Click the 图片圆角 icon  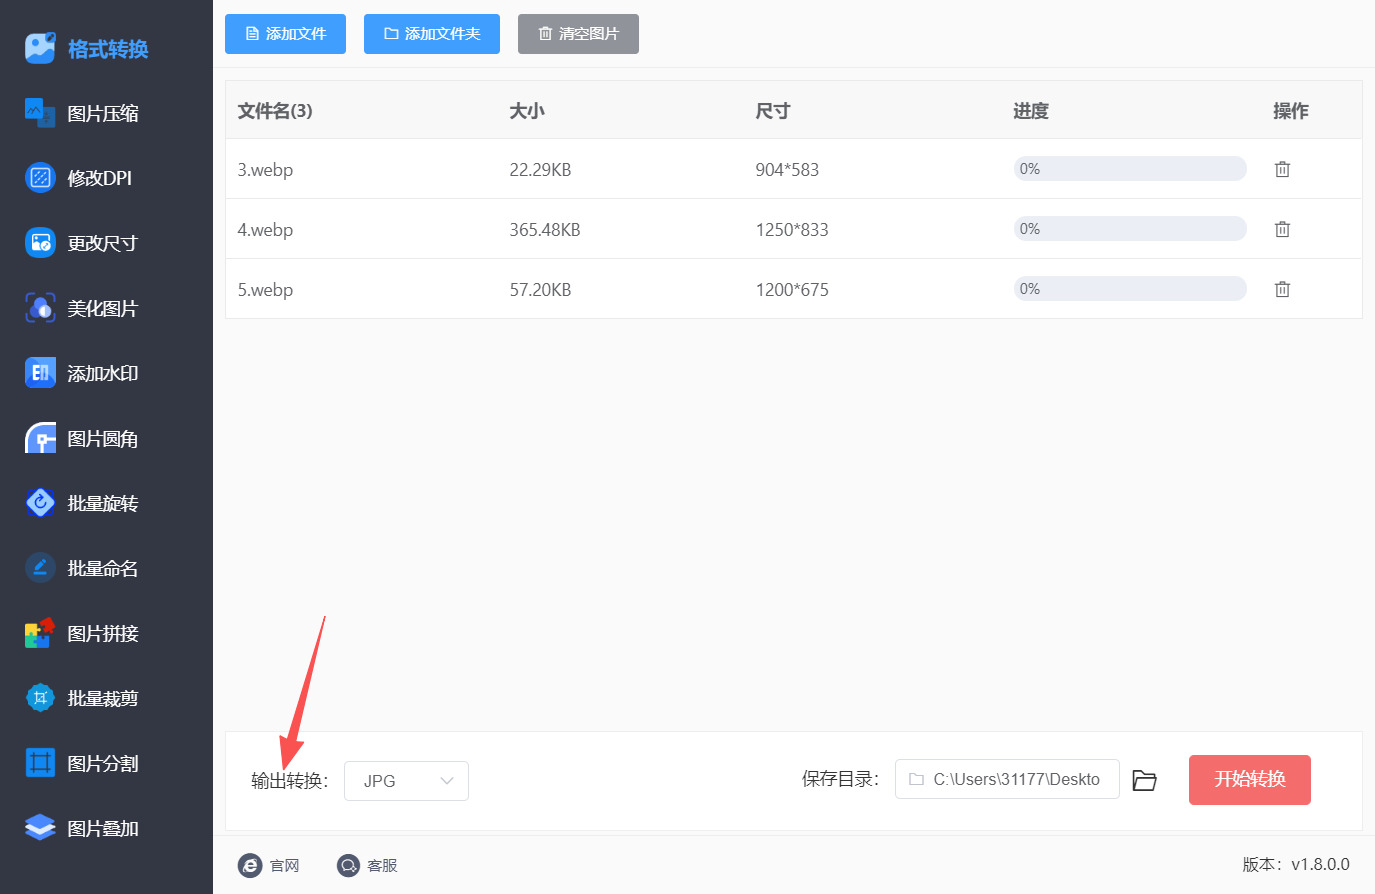pos(40,438)
